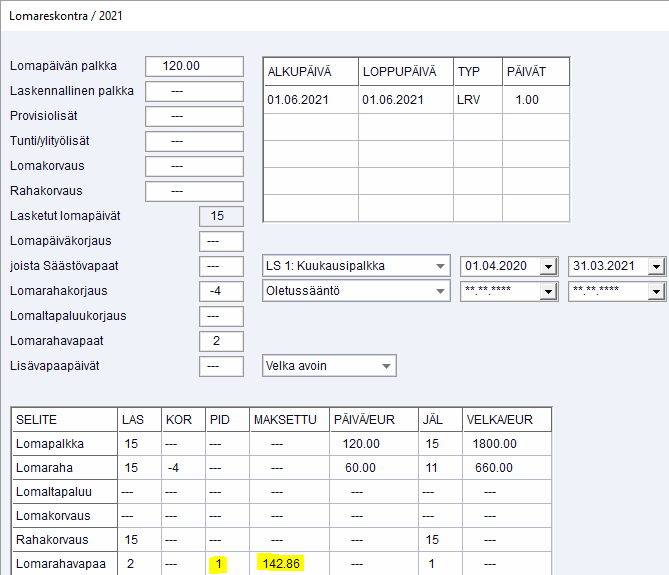Select the Laskennallinen palkka input field
The width and height of the screenshot is (669, 575).
click(x=194, y=91)
